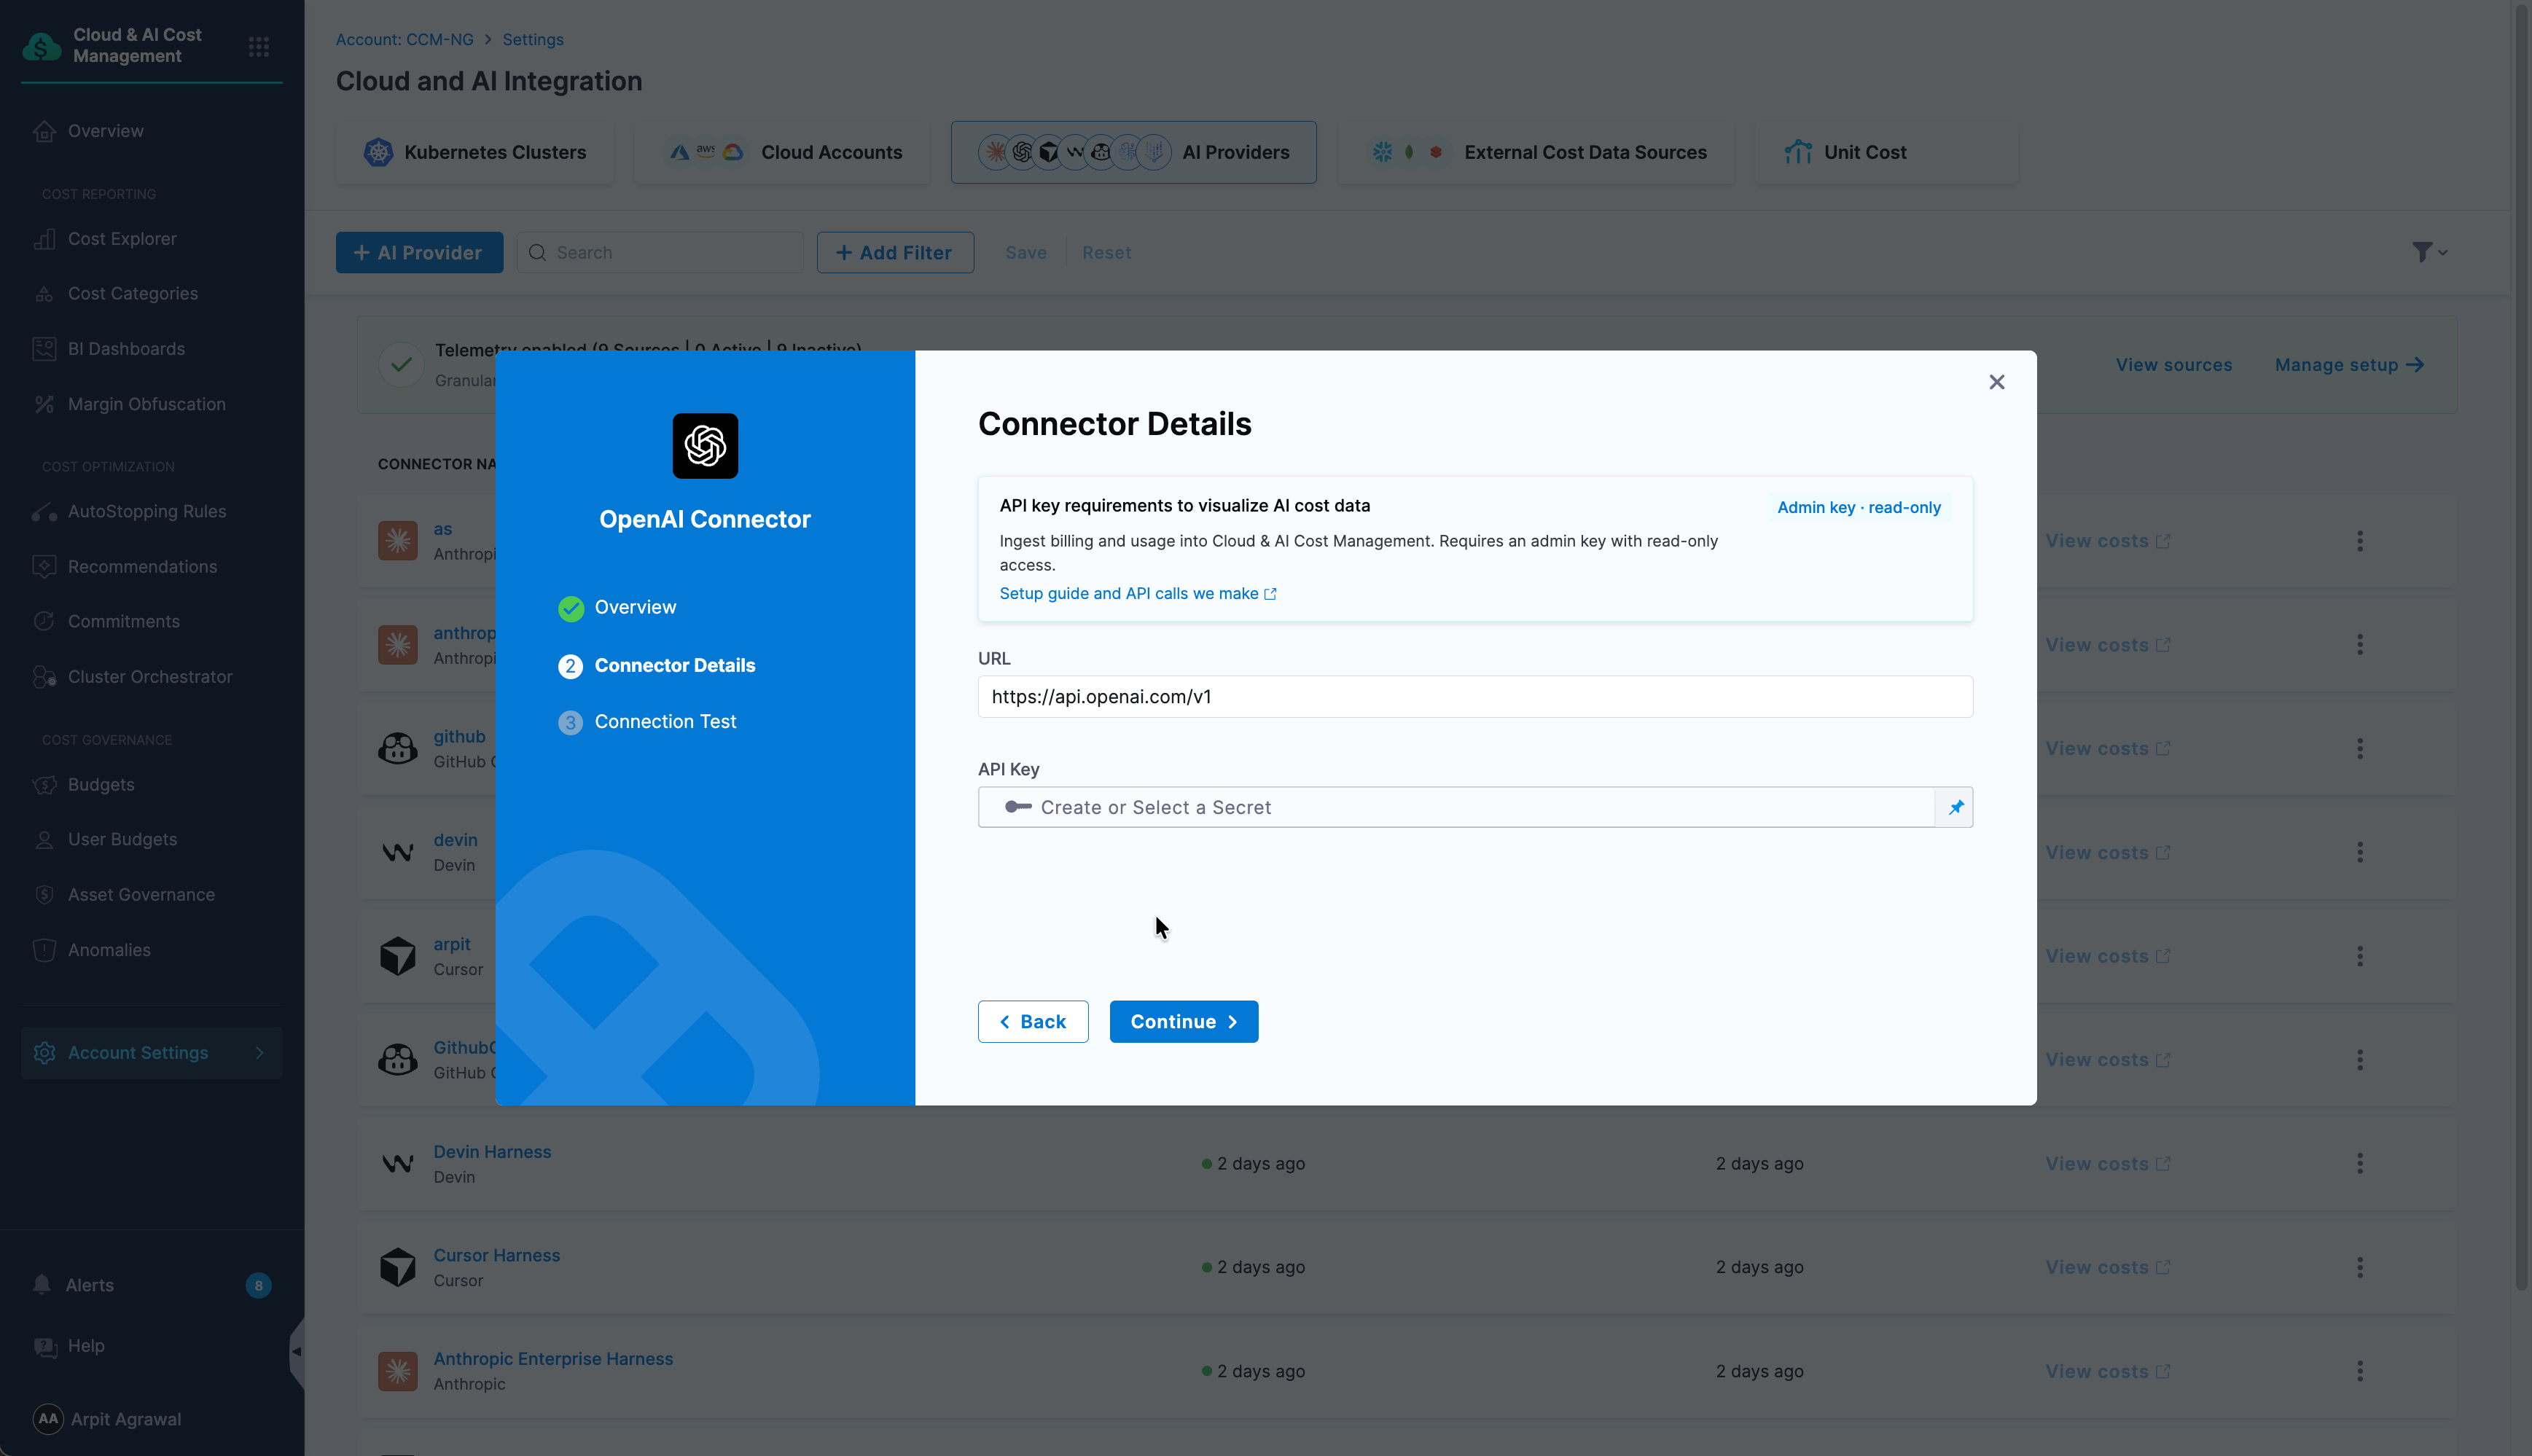Viewport: 2532px width, 1456px height.
Task: Open Create or Select a Secret
Action: [x=1456, y=807]
